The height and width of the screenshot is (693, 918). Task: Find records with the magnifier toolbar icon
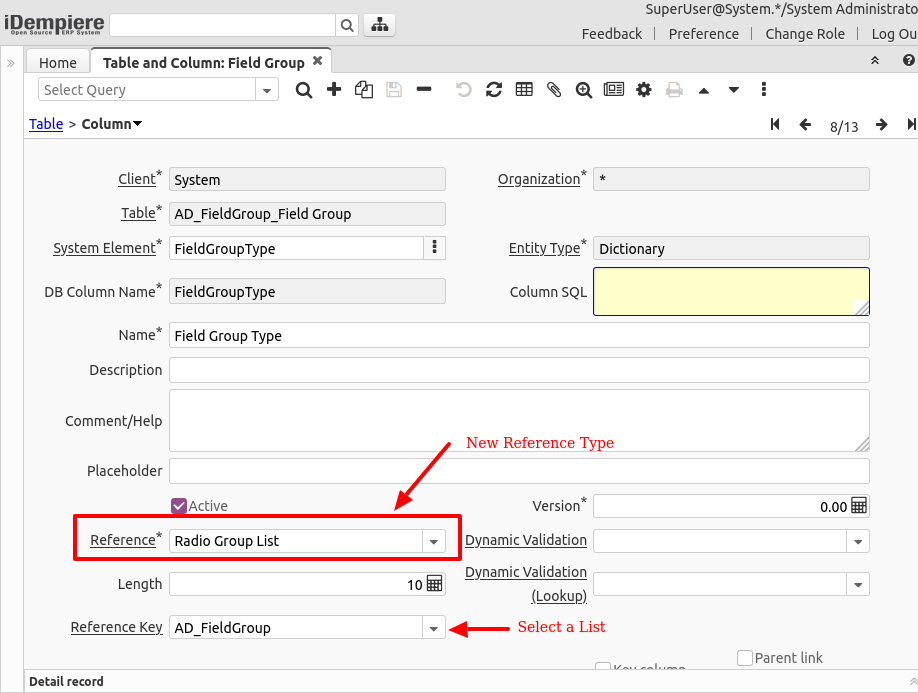tap(304, 89)
